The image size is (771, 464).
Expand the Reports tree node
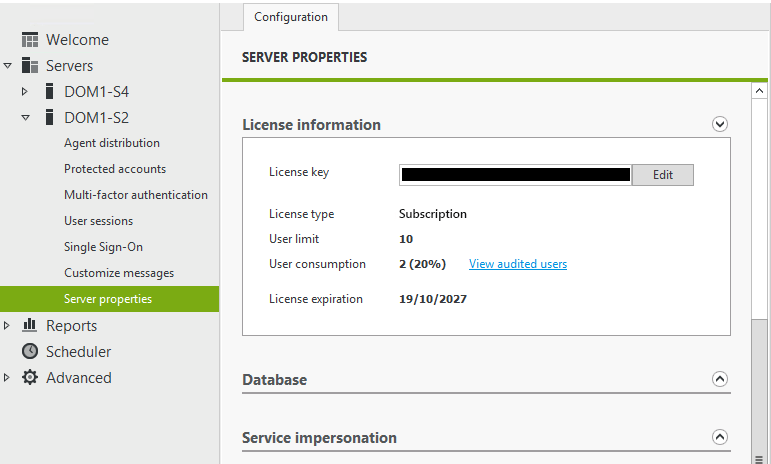pyautogui.click(x=6, y=325)
